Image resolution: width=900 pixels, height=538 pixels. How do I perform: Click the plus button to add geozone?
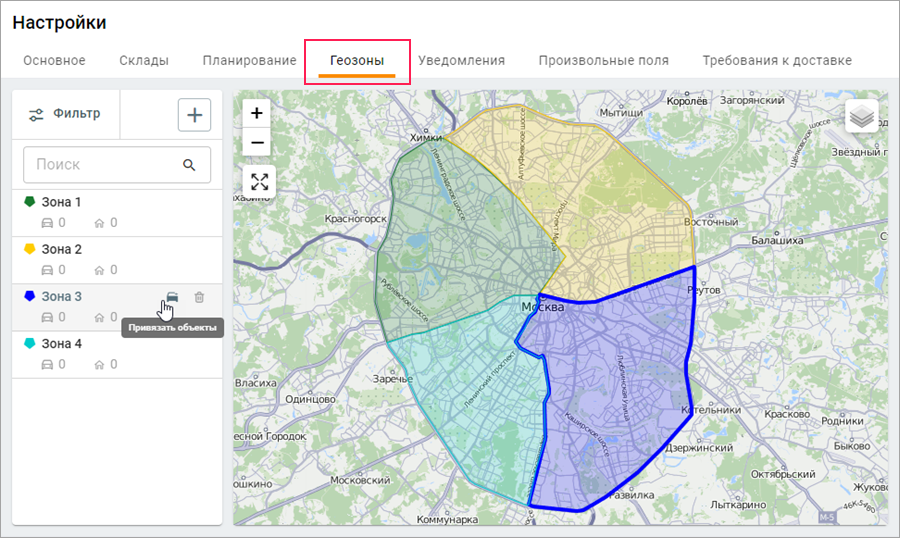click(x=195, y=115)
